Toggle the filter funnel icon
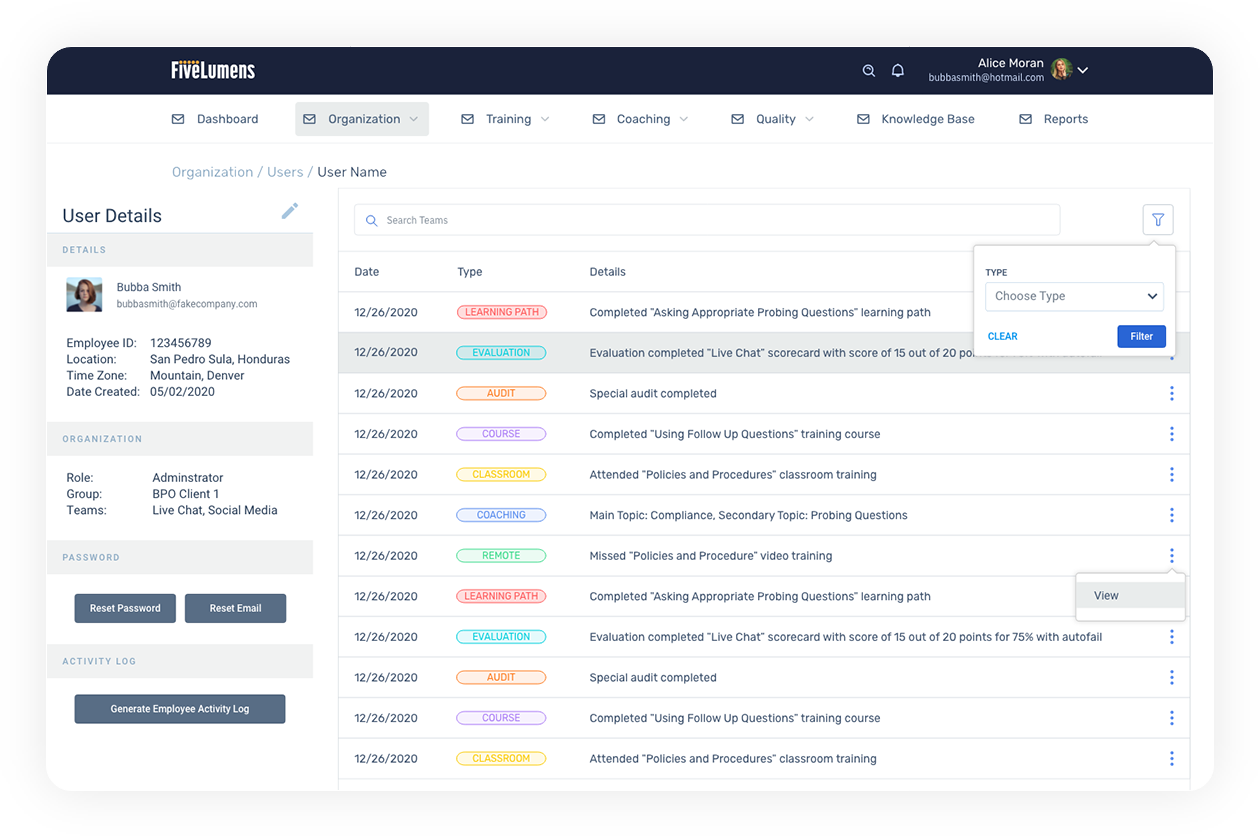Viewport: 1260px width, 836px height. click(1158, 220)
